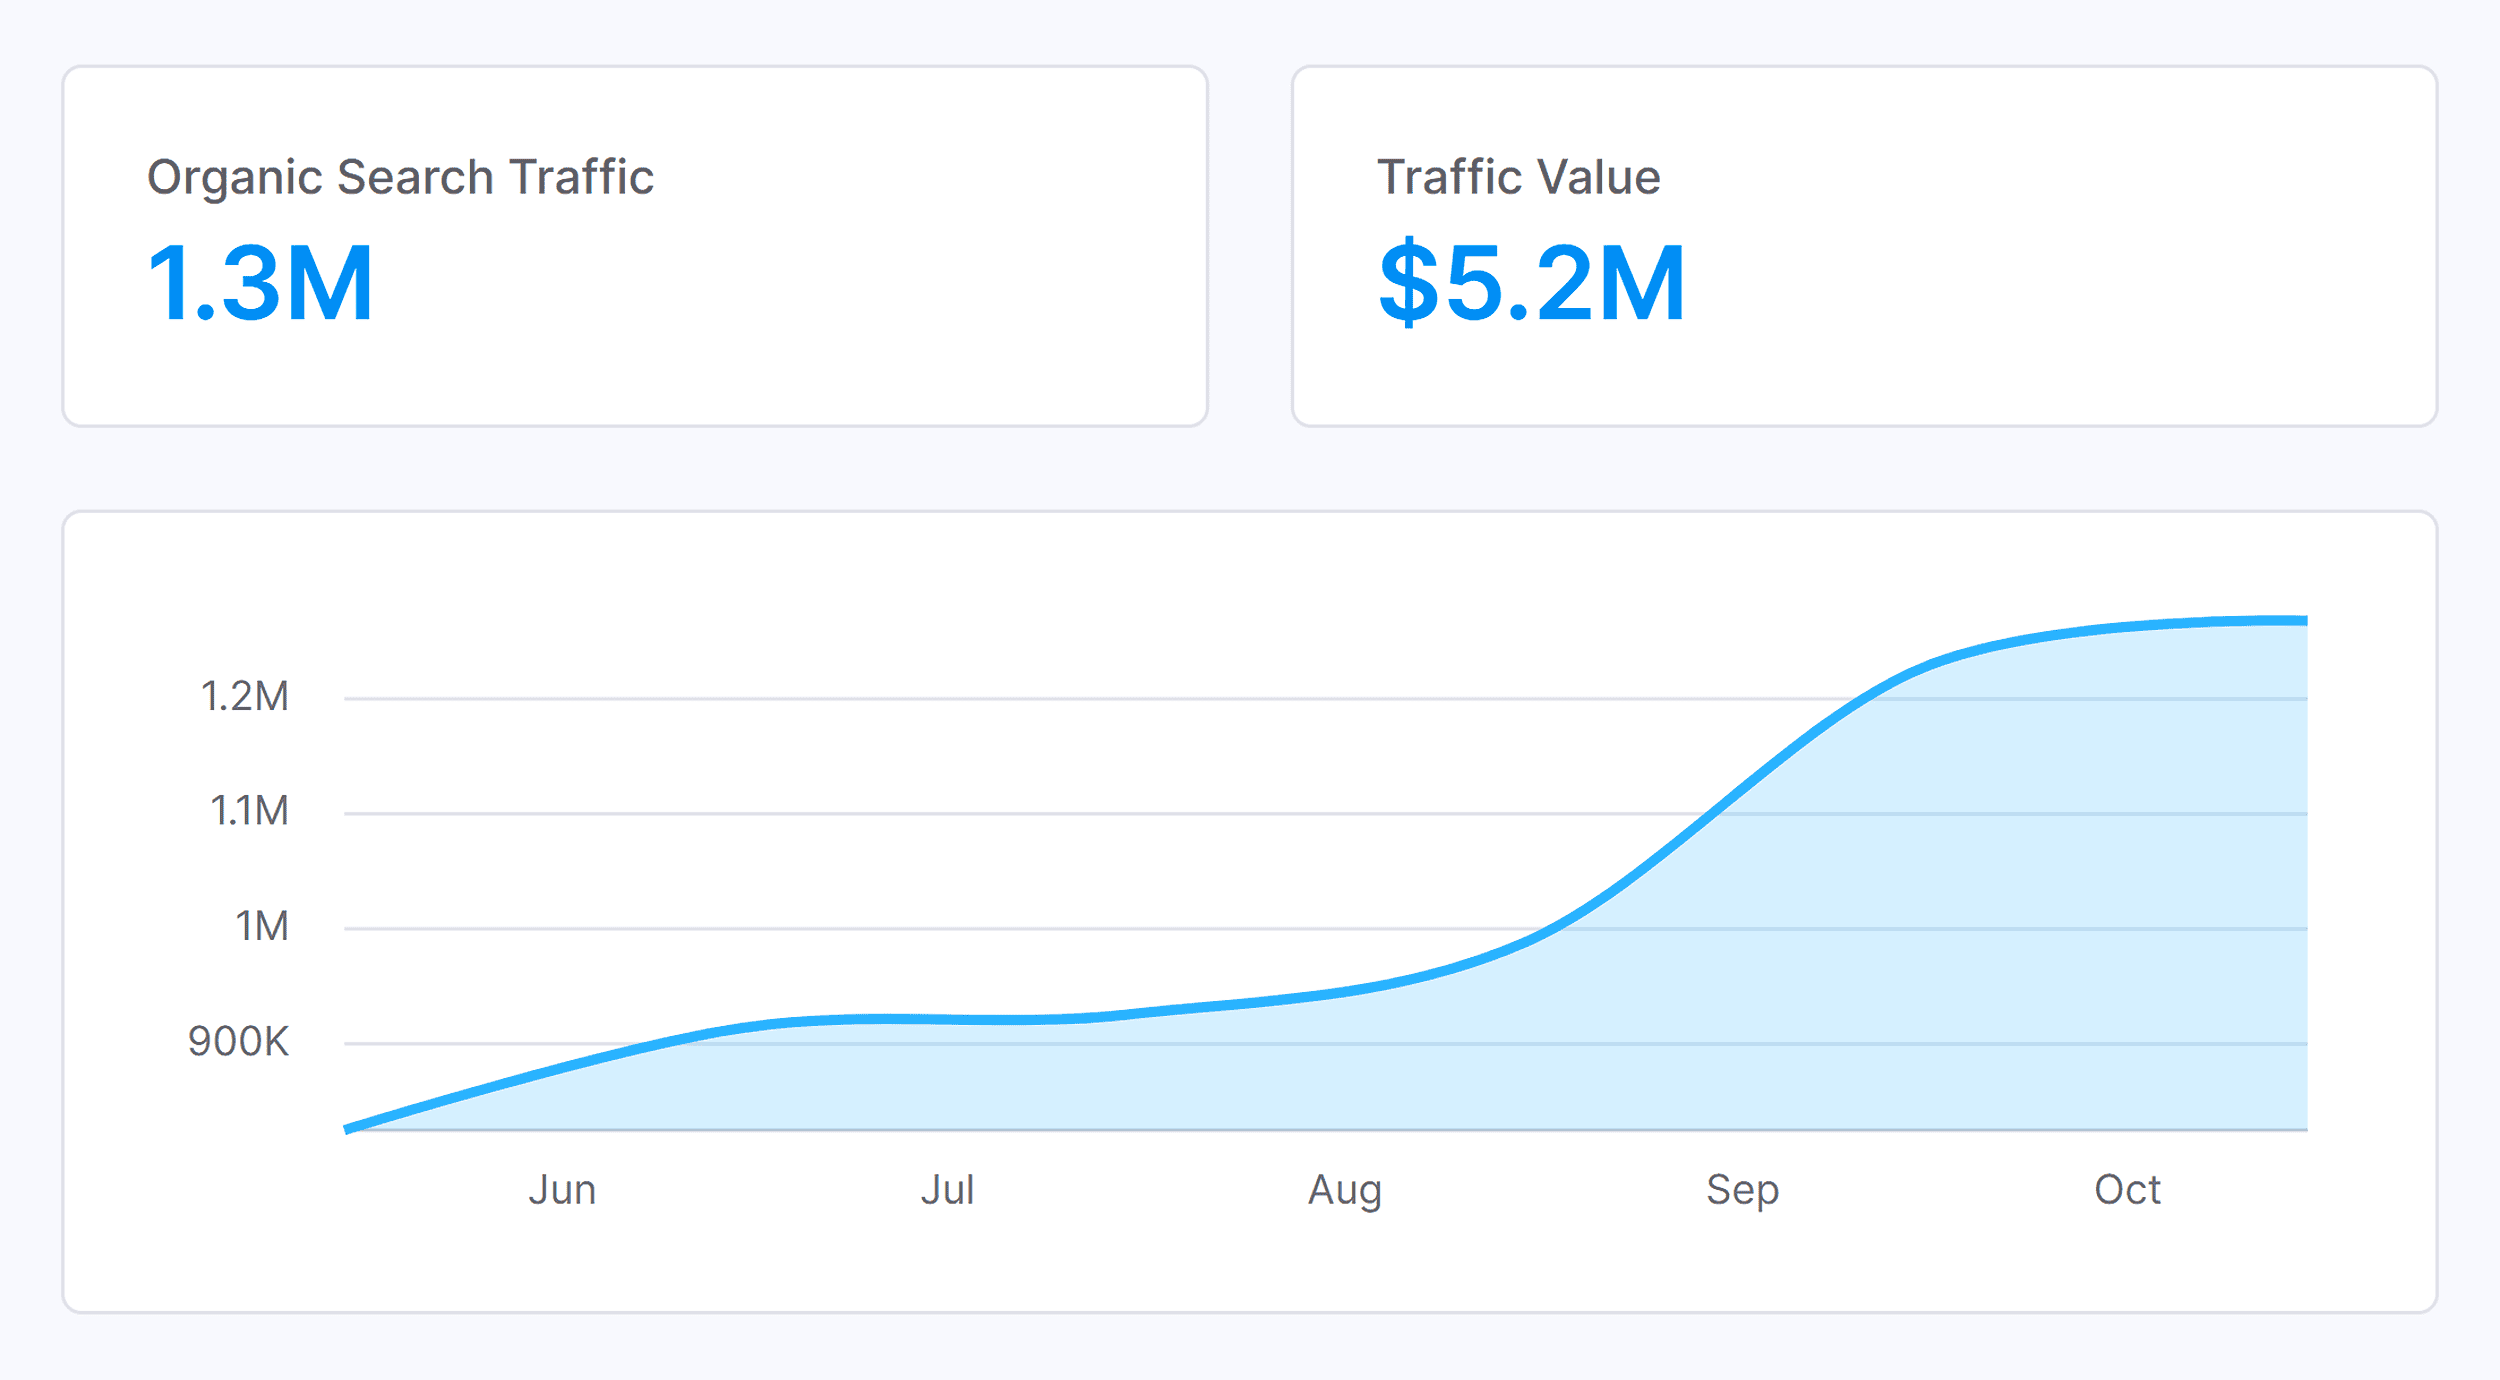This screenshot has height=1380, width=2500.
Task: Click the 1.3M organic traffic value
Action: tap(260, 284)
